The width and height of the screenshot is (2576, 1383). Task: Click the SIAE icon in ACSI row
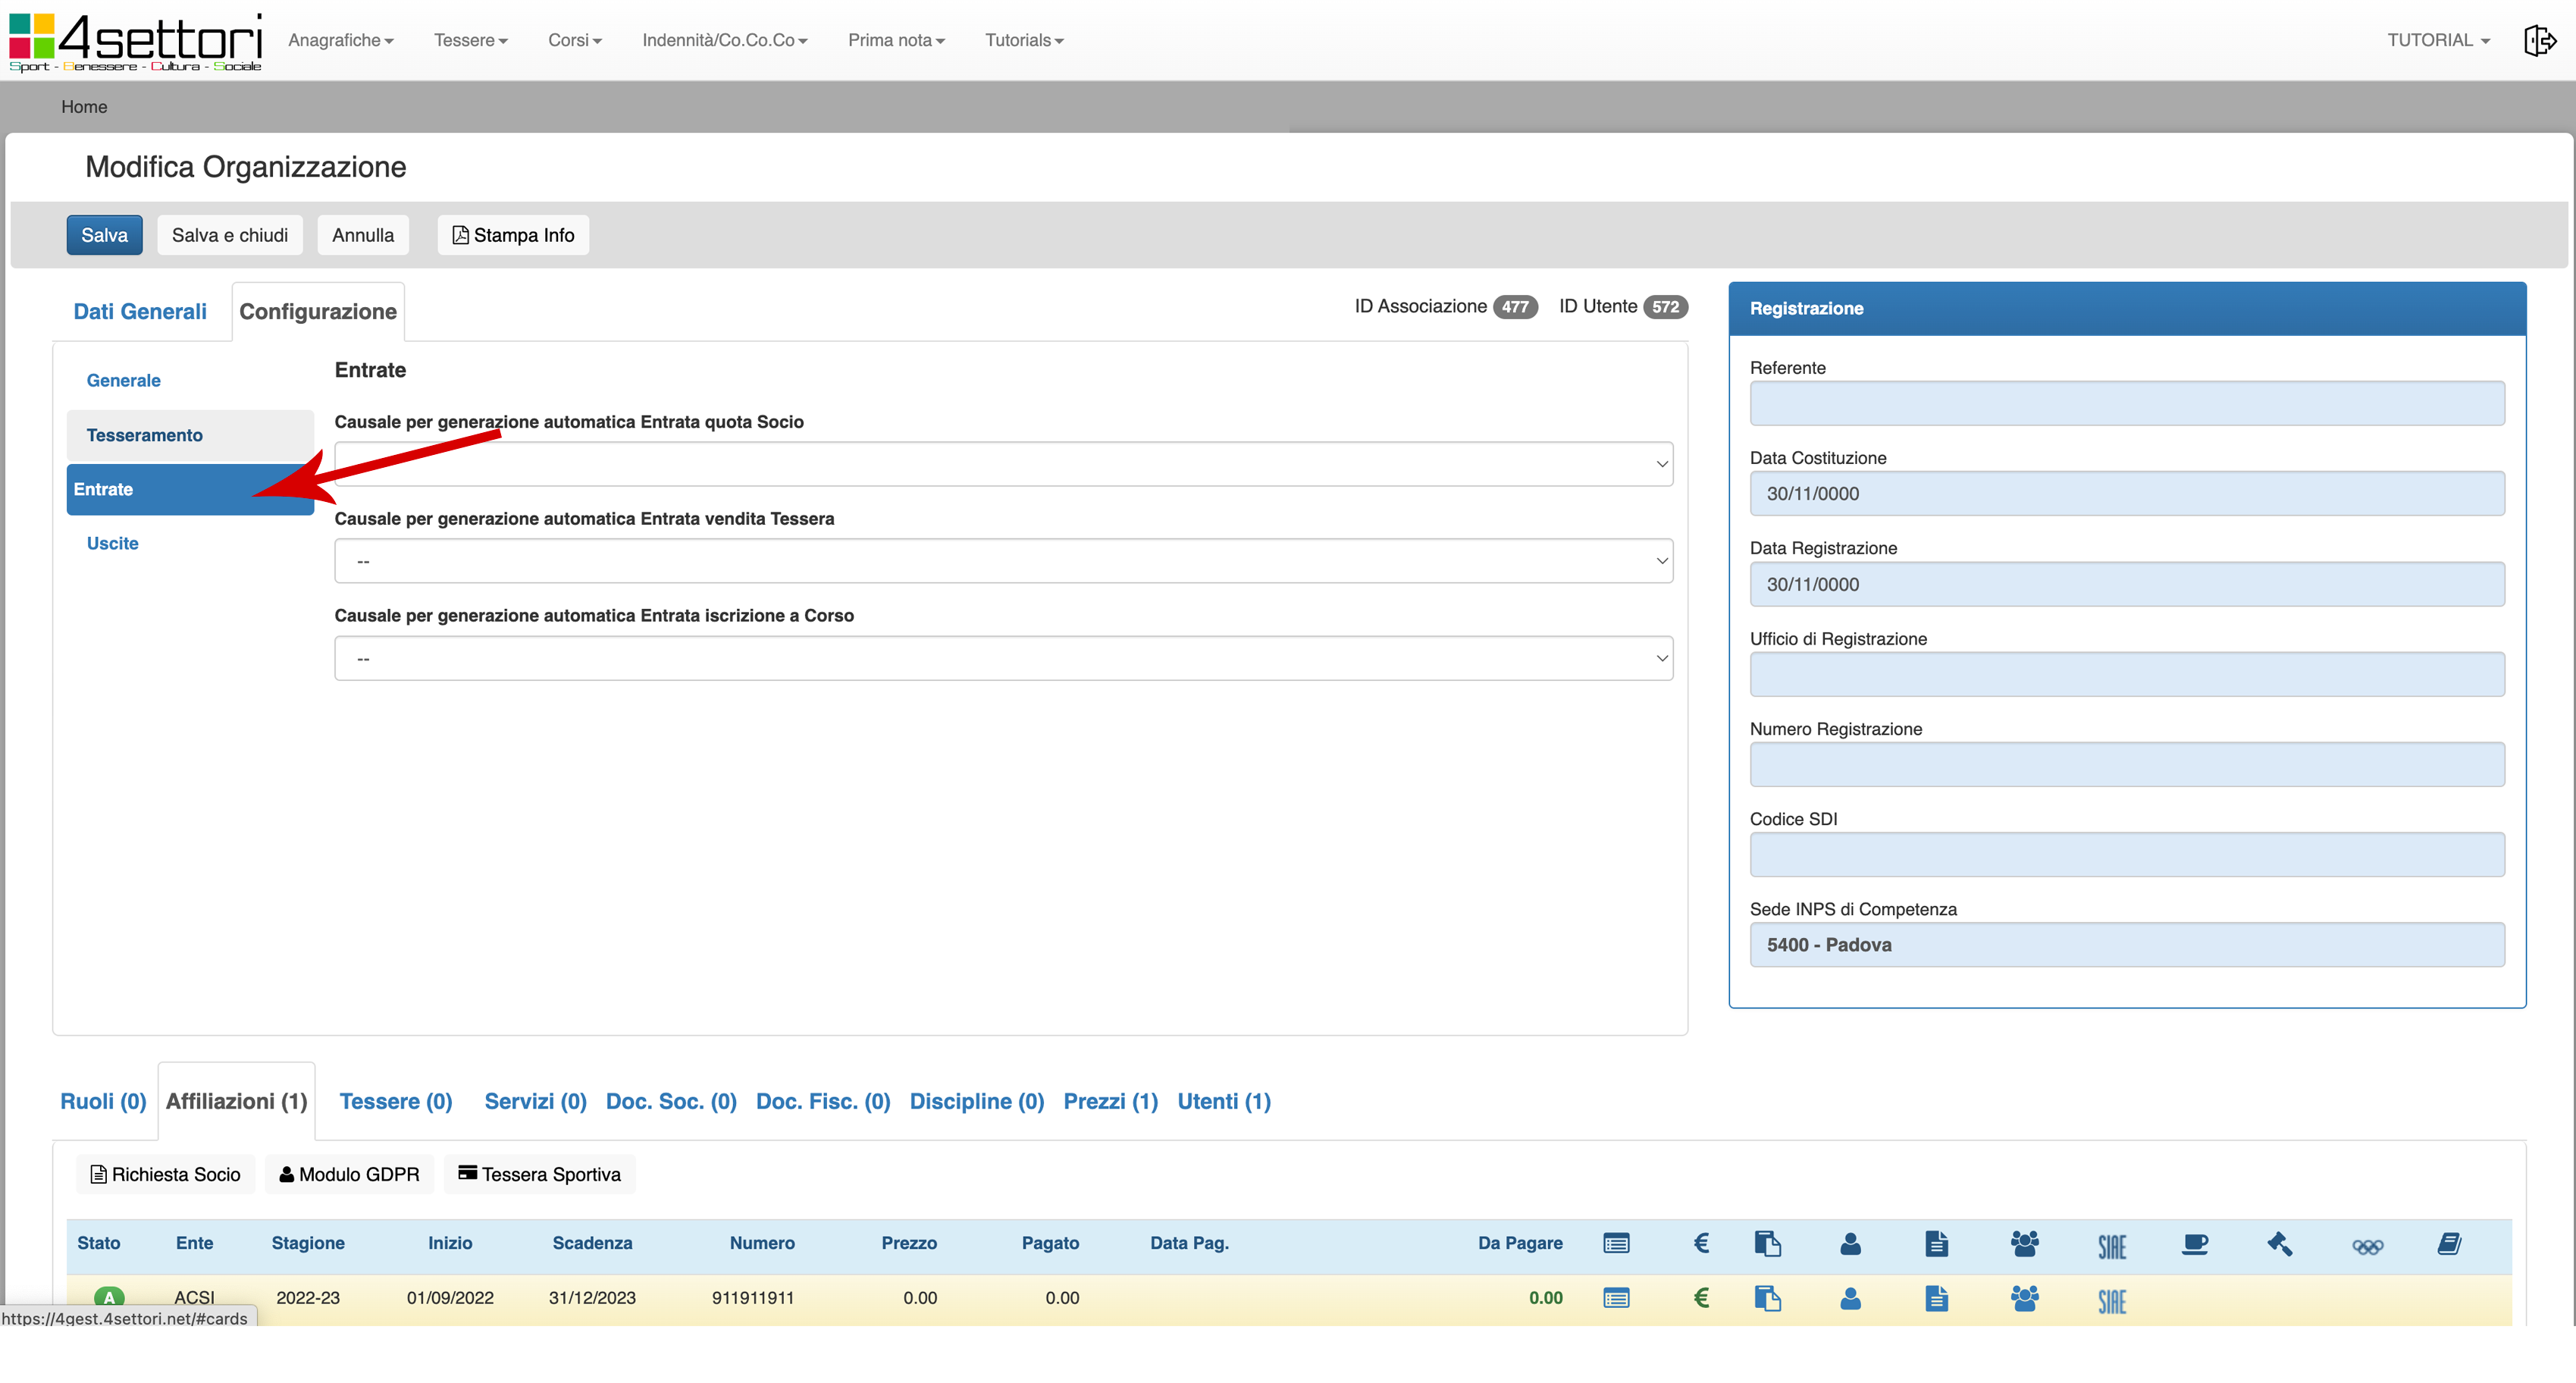tap(2111, 1300)
